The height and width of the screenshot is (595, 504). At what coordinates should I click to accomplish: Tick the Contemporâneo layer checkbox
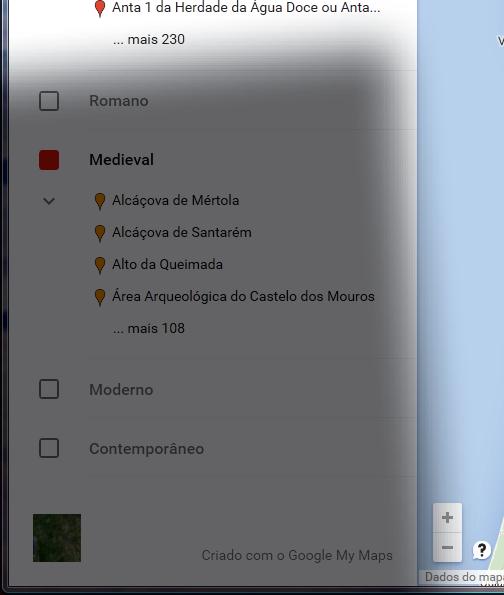[x=49, y=448]
